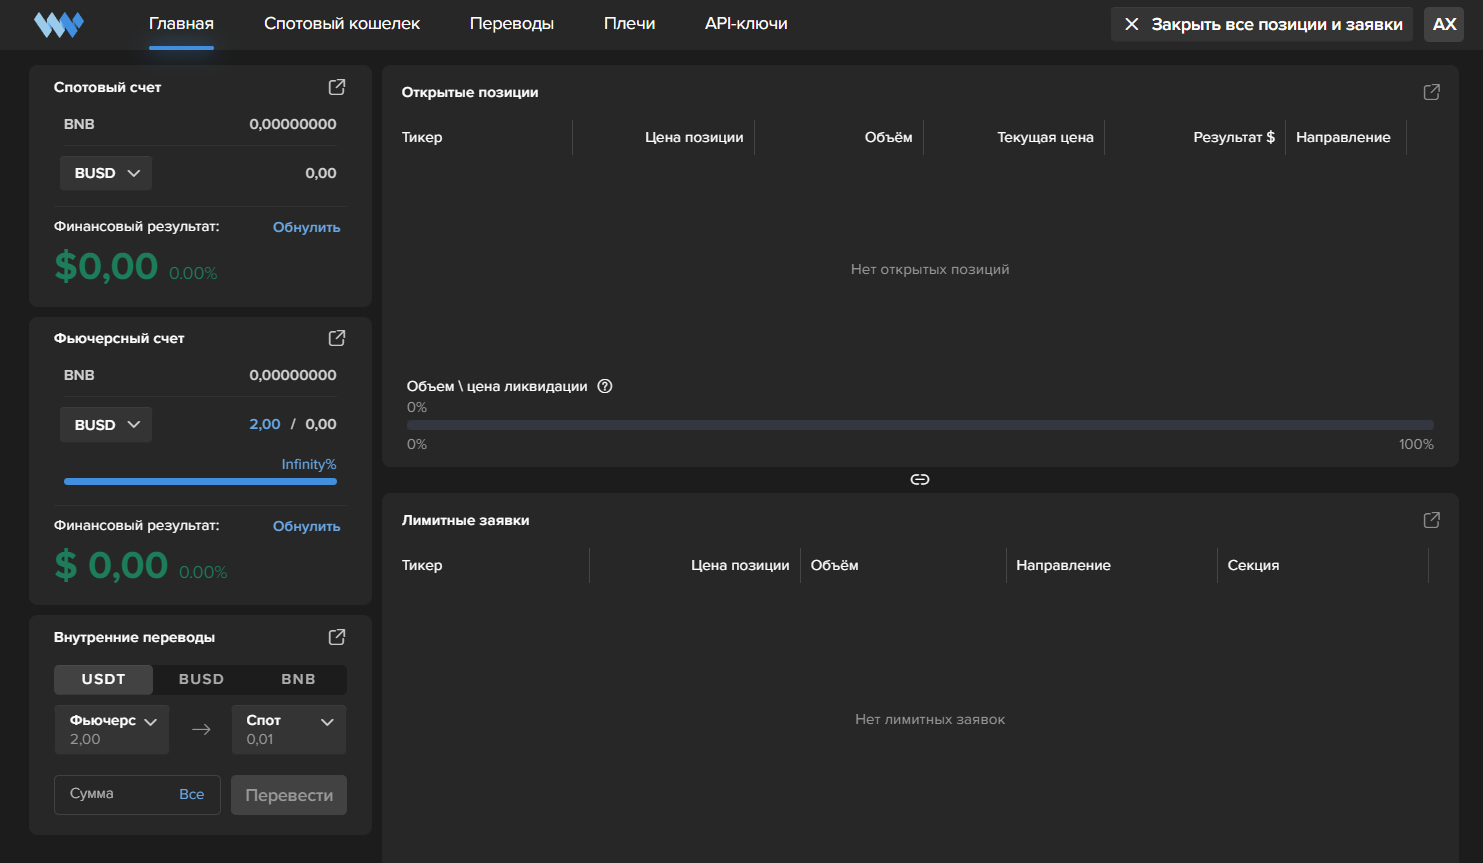Image resolution: width=1483 pixels, height=863 pixels.
Task: Click Обнулить link in futures account
Action: click(307, 526)
